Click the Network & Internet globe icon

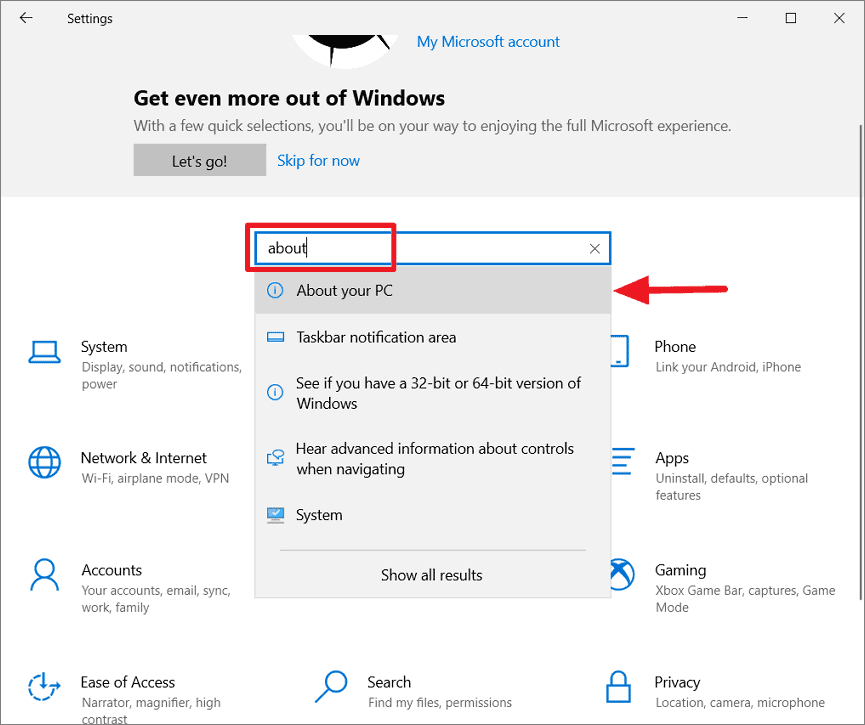[x=45, y=462]
